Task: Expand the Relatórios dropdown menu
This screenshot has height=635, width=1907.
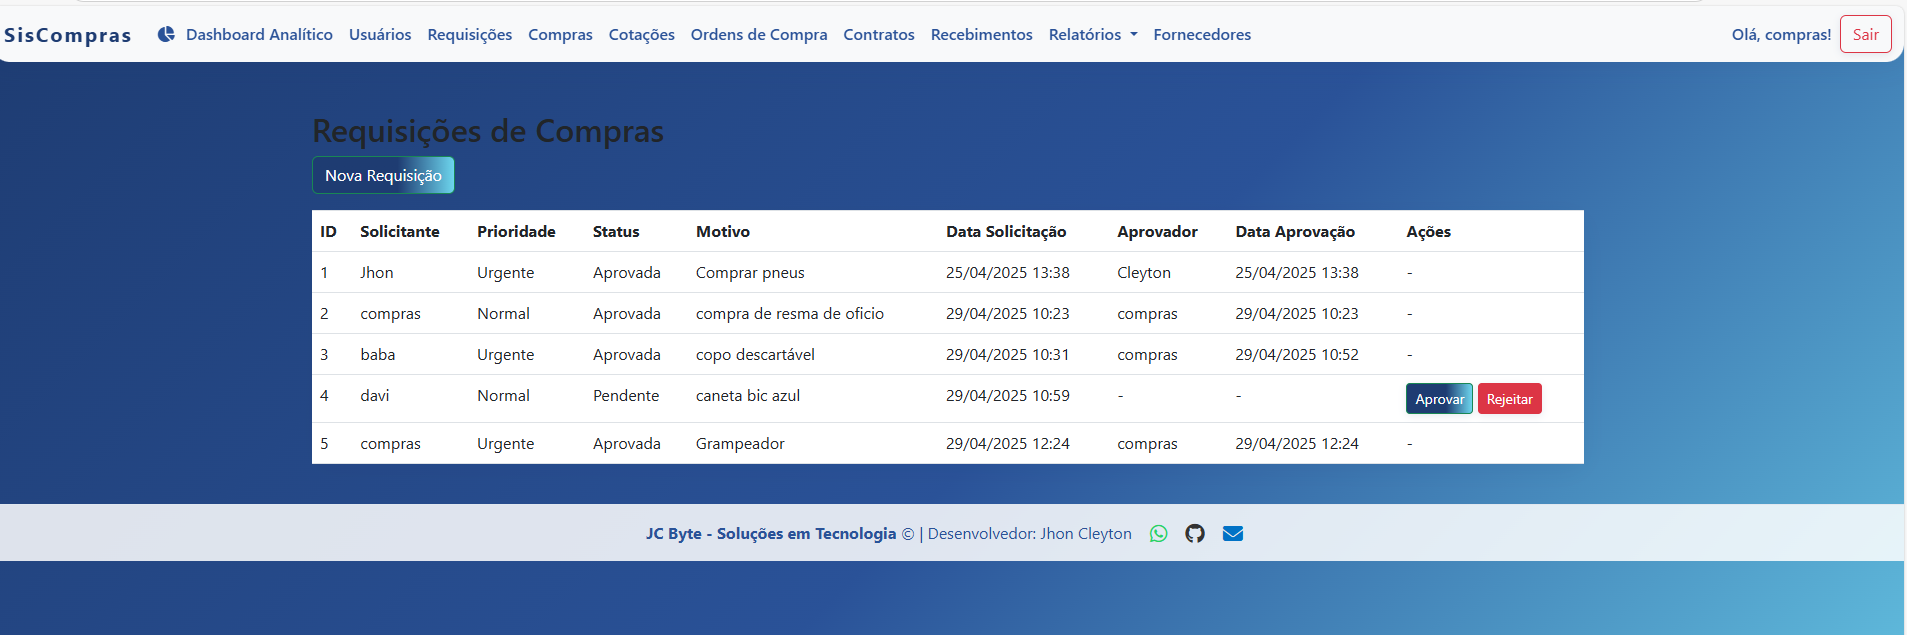Action: pyautogui.click(x=1092, y=35)
